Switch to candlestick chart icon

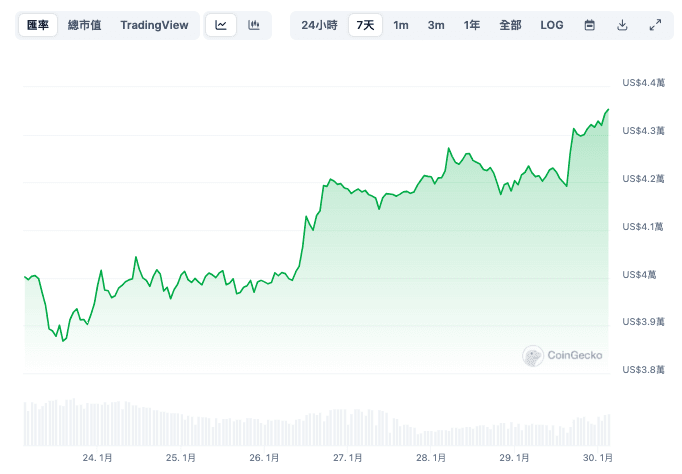254,25
